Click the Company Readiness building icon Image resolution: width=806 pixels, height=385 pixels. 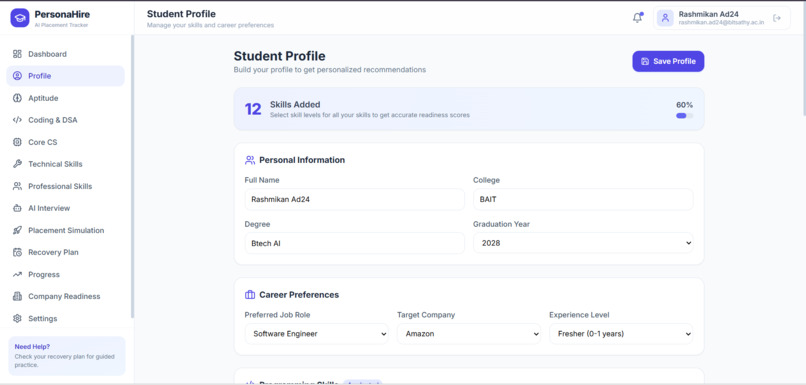click(x=17, y=296)
